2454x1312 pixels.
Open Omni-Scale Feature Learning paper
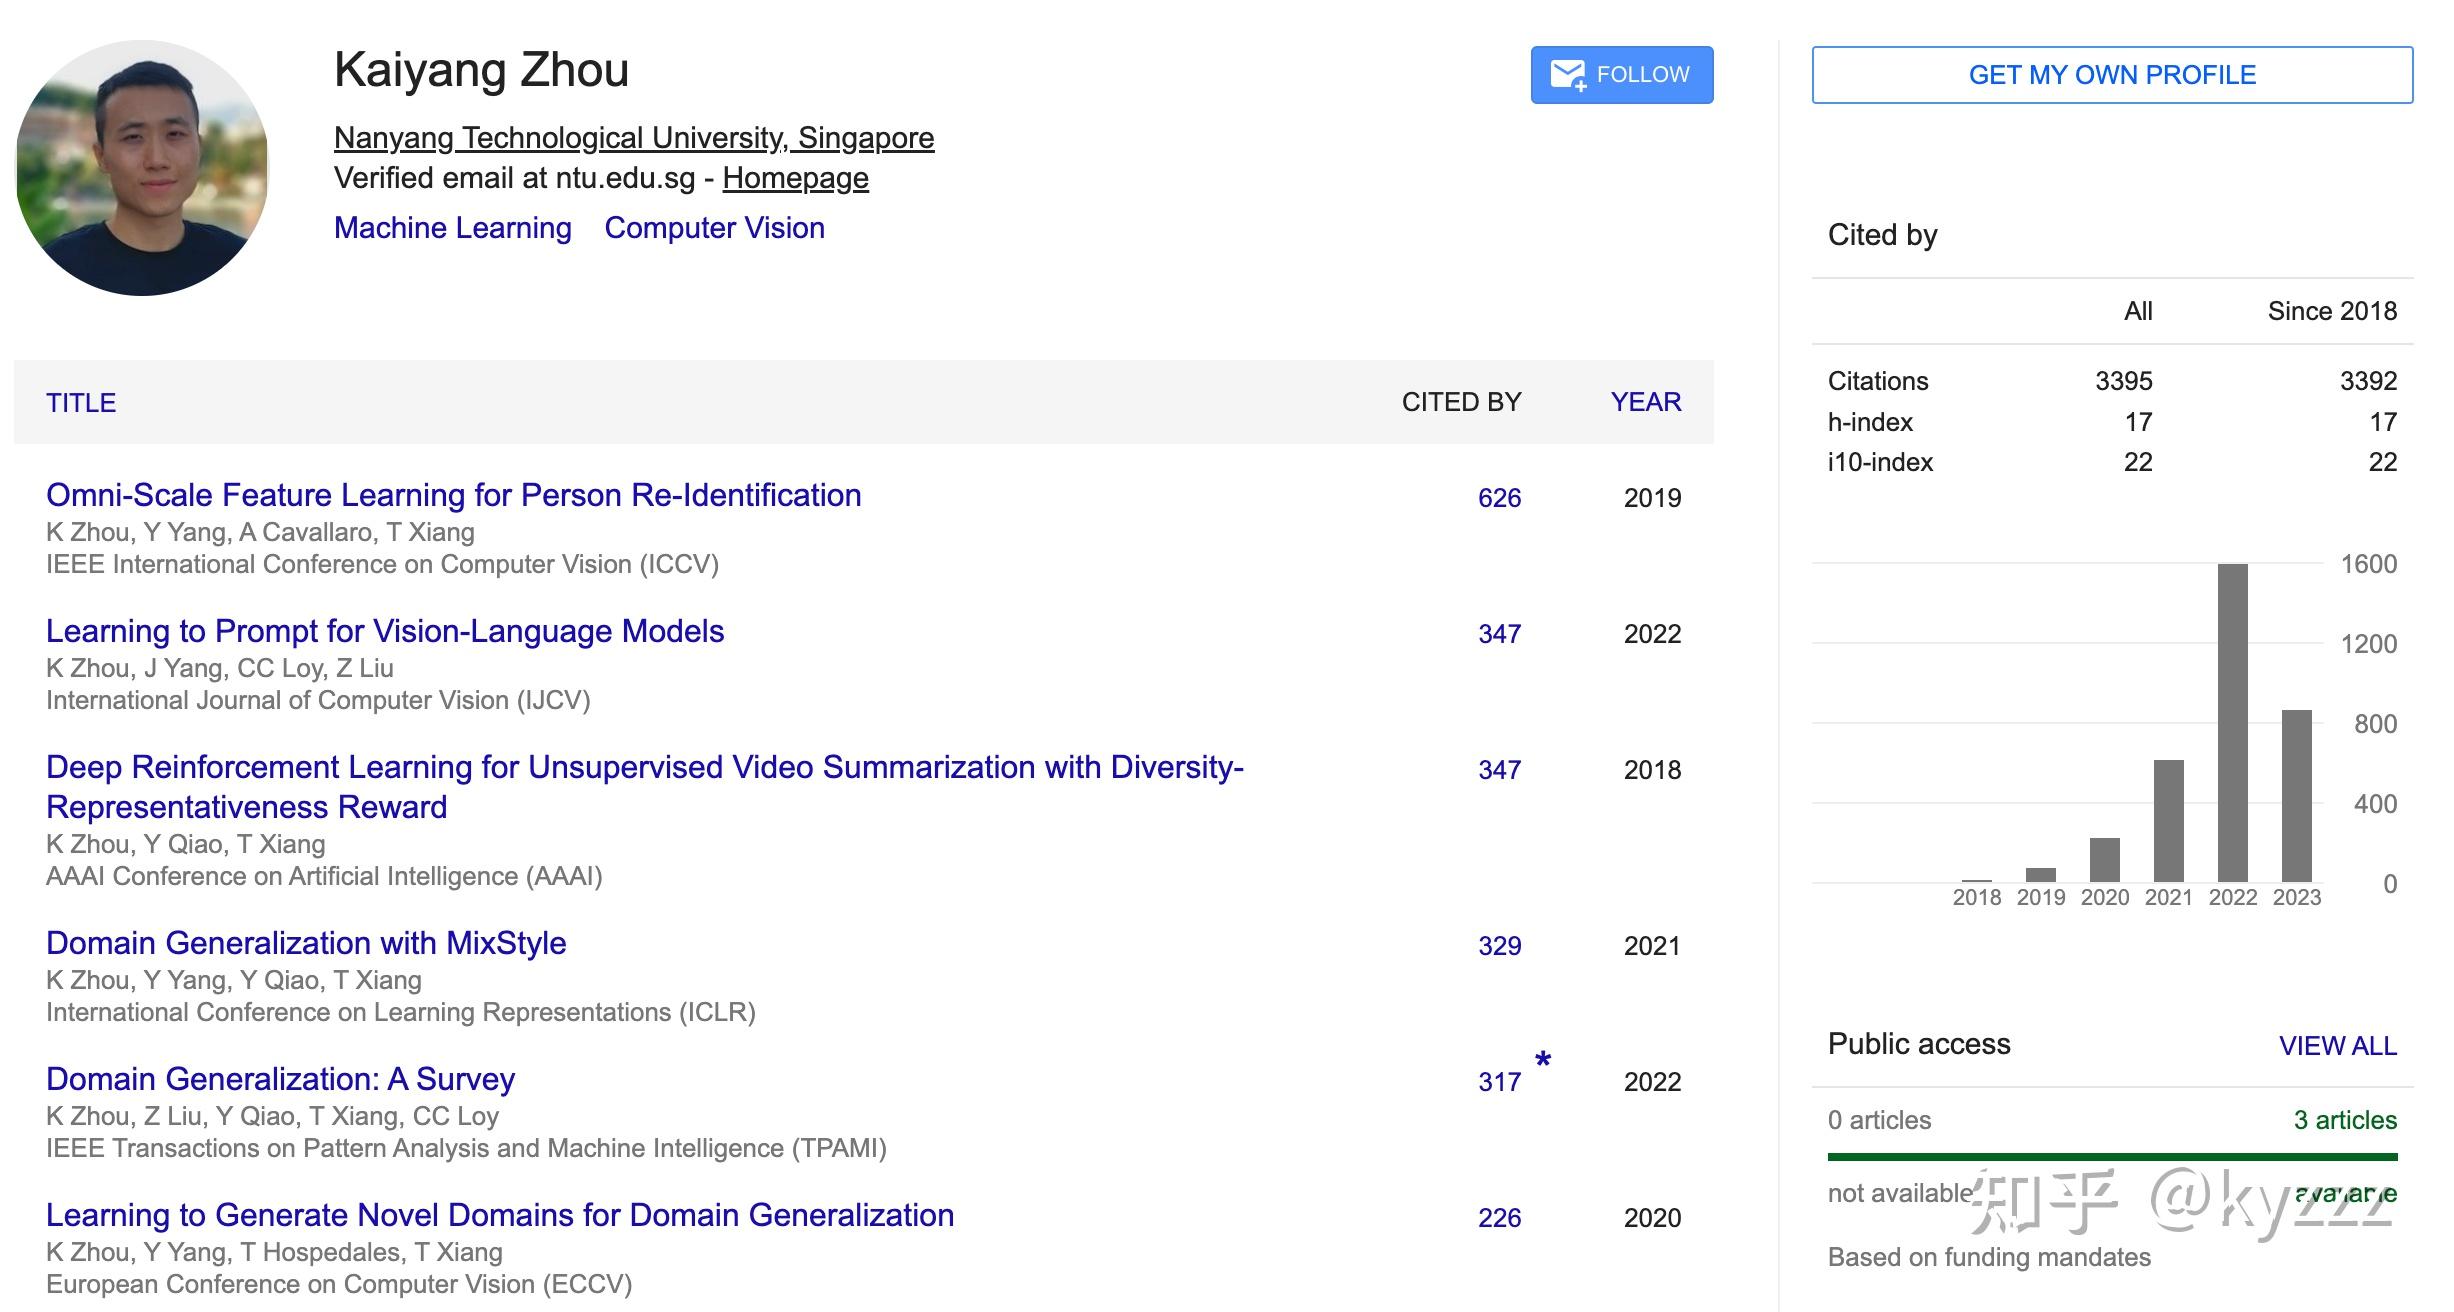453,495
